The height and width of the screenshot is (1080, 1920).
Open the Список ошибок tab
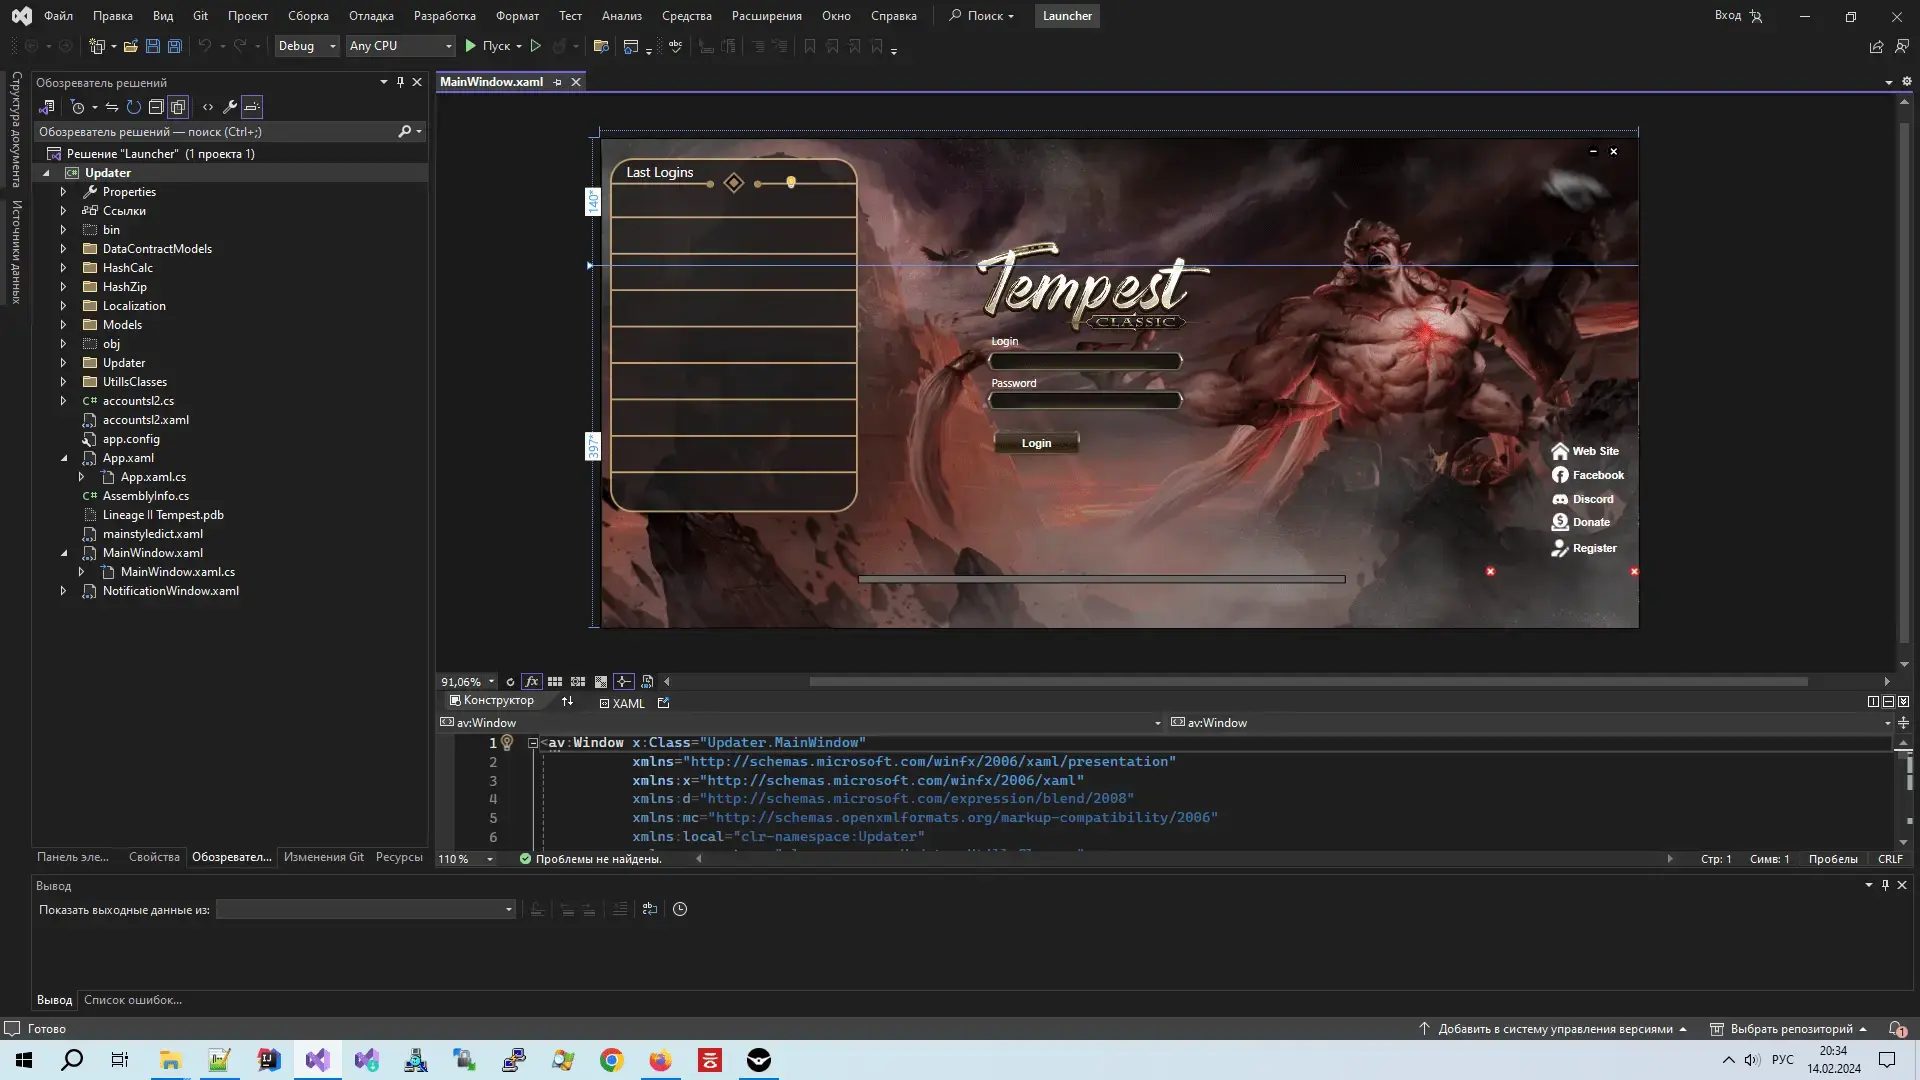click(133, 1000)
